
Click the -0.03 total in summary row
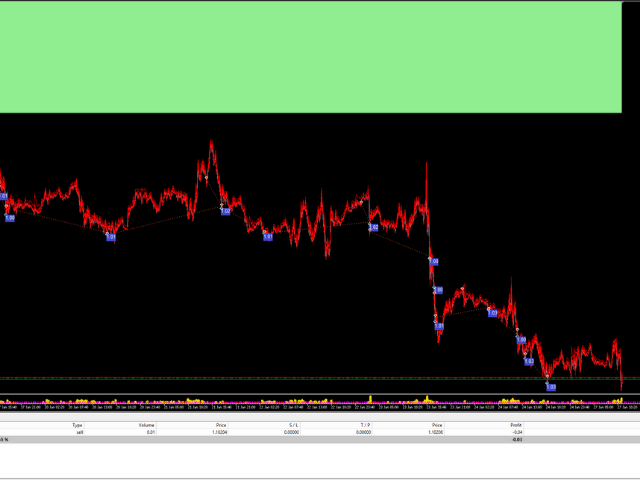pos(516,439)
